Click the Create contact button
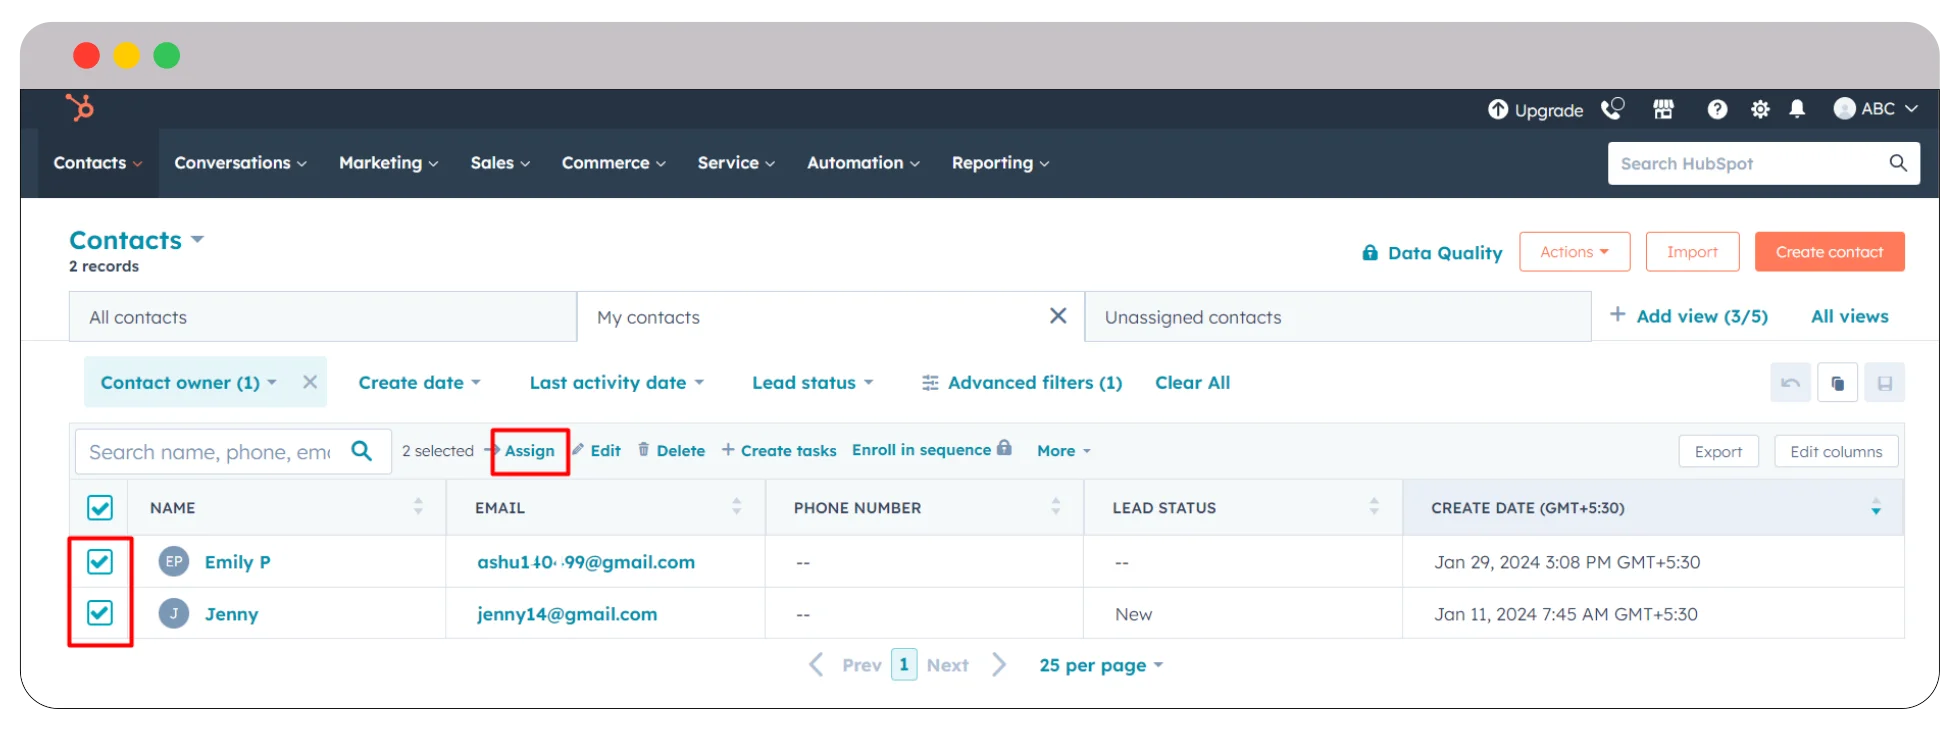The image size is (1960, 729). click(x=1829, y=252)
